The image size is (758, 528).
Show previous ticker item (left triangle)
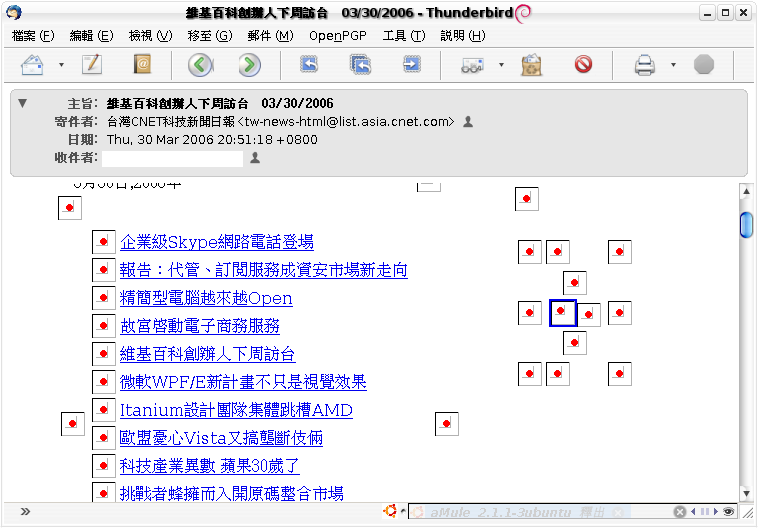coord(693,512)
